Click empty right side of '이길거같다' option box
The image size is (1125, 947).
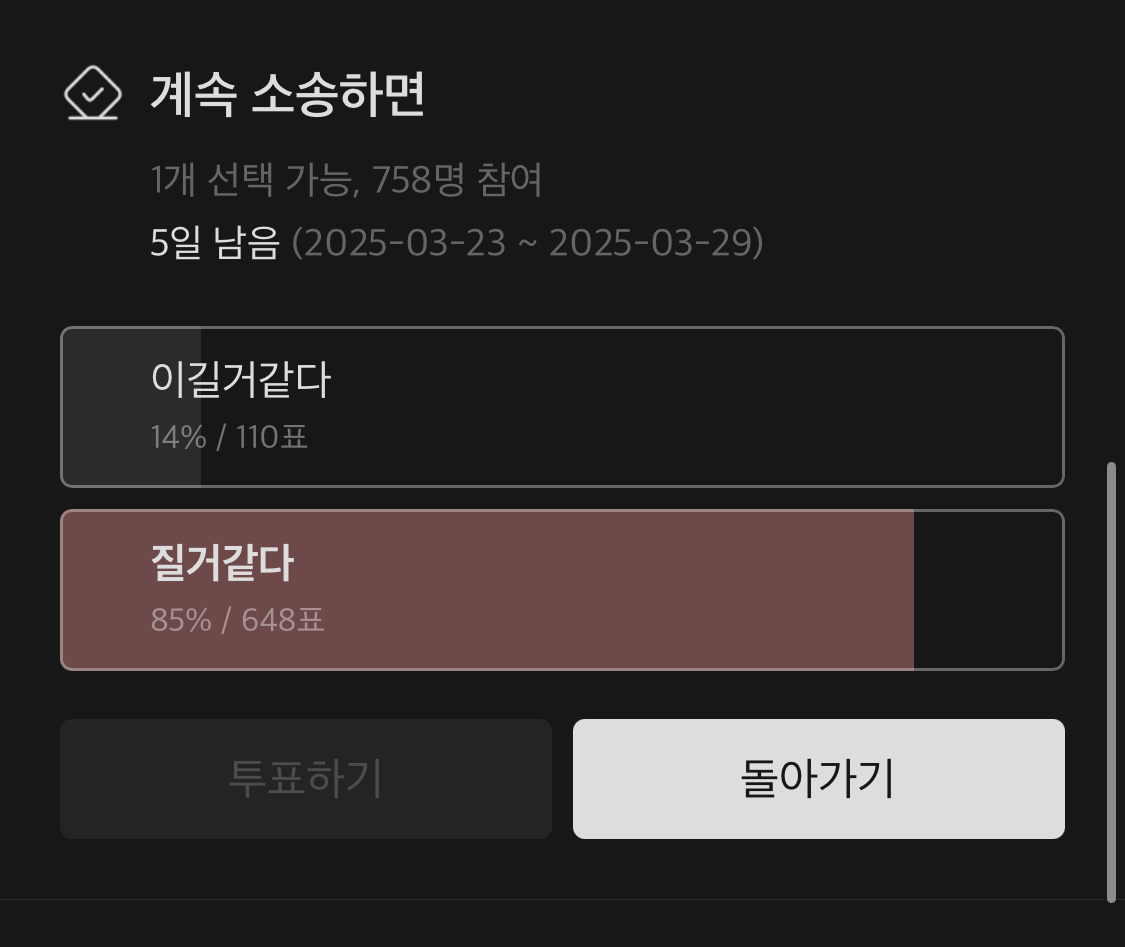click(x=800, y=406)
